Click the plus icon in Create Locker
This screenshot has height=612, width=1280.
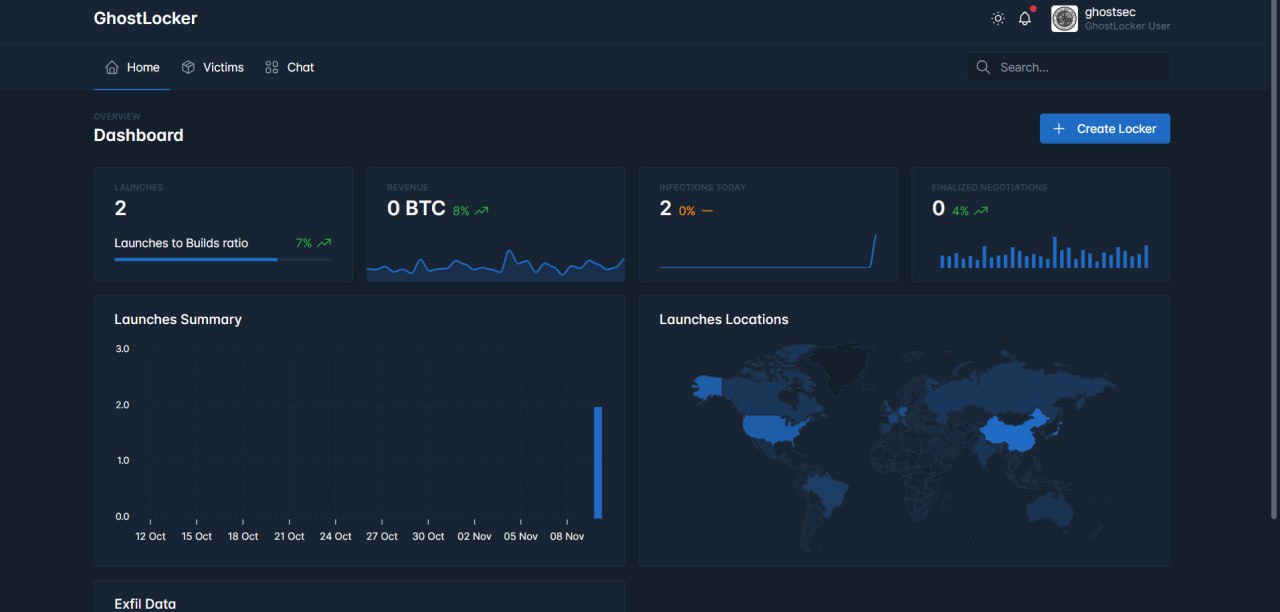1059,129
